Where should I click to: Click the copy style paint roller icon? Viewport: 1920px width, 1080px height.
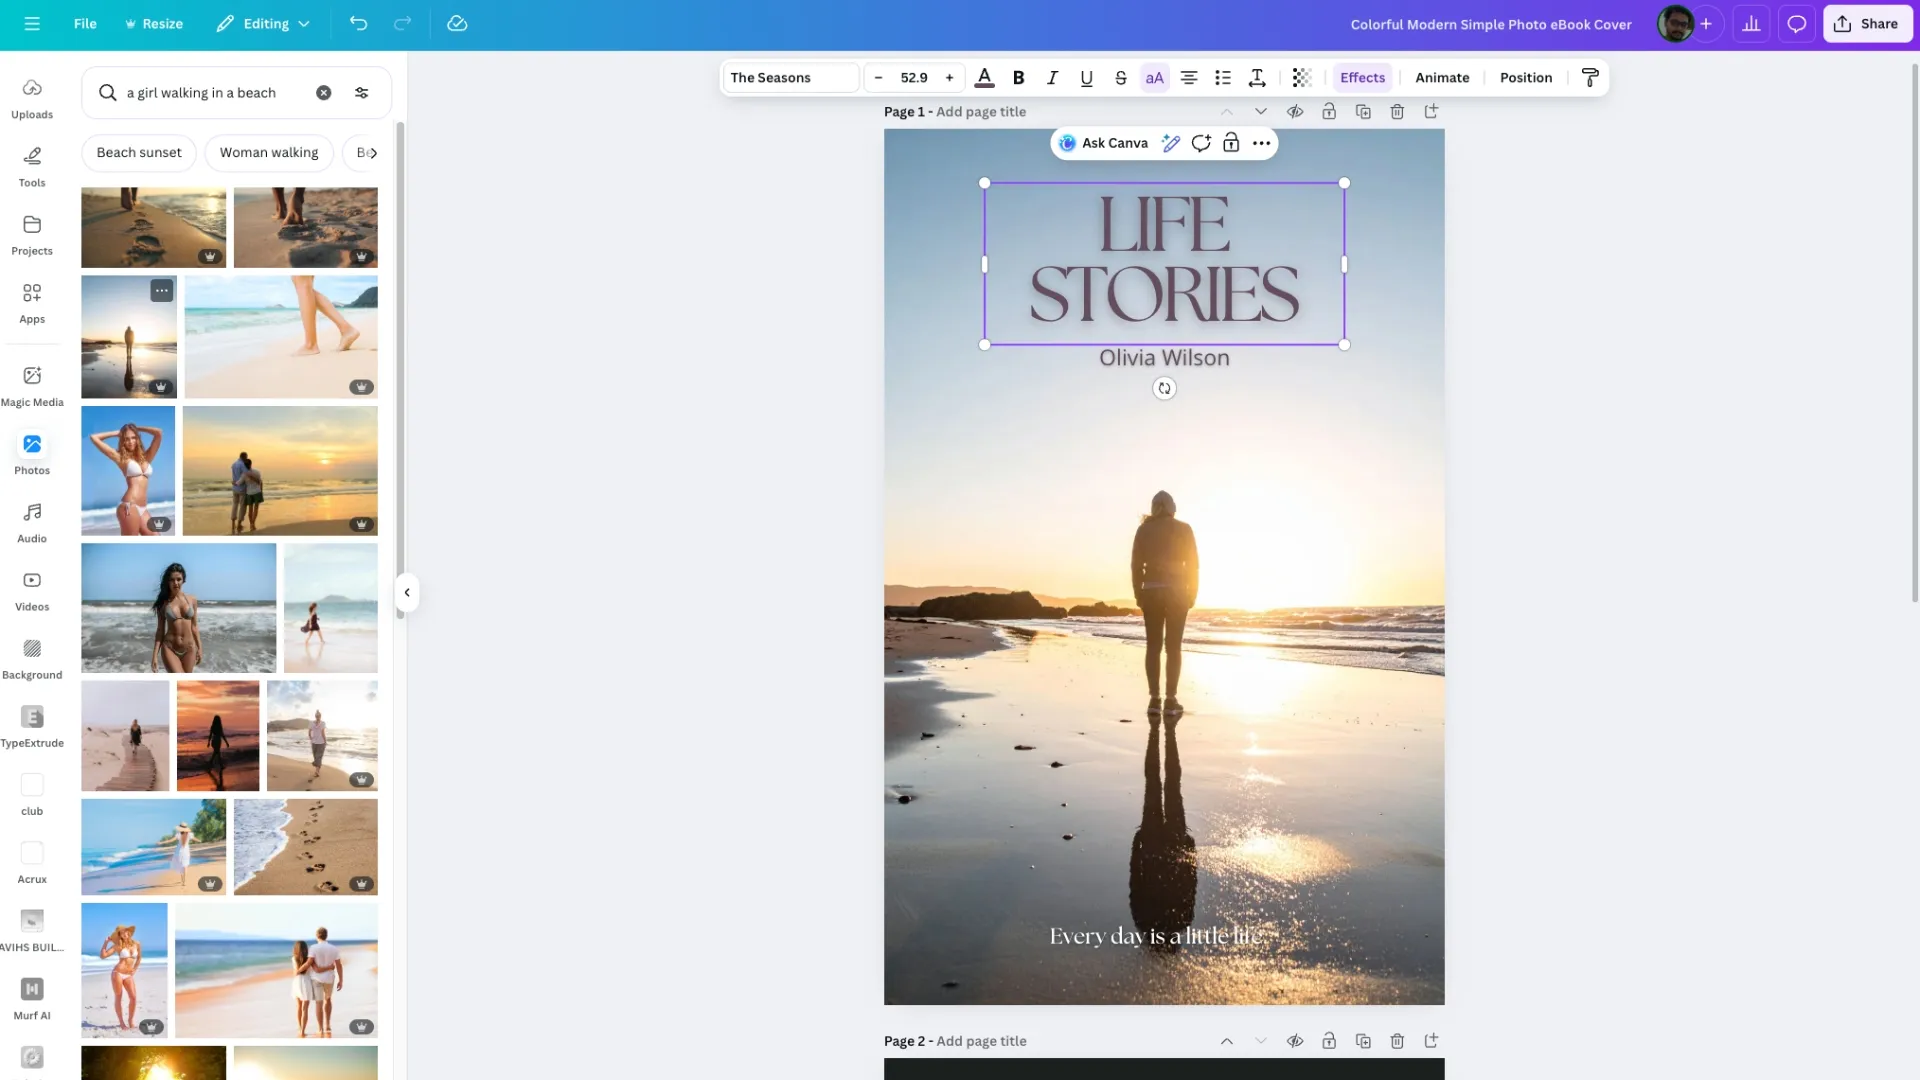coord(1590,78)
